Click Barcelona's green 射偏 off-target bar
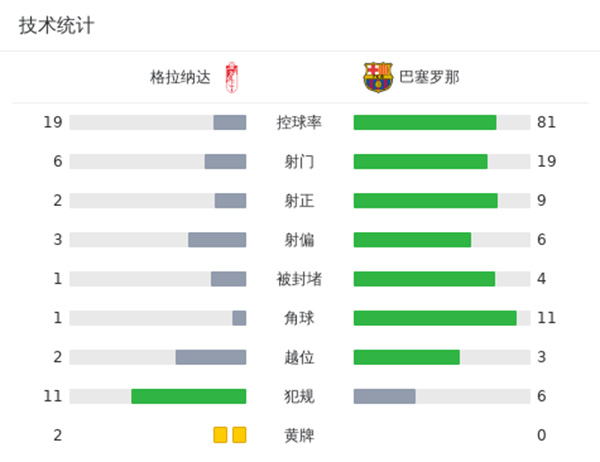The height and width of the screenshot is (462, 600). 412,240
